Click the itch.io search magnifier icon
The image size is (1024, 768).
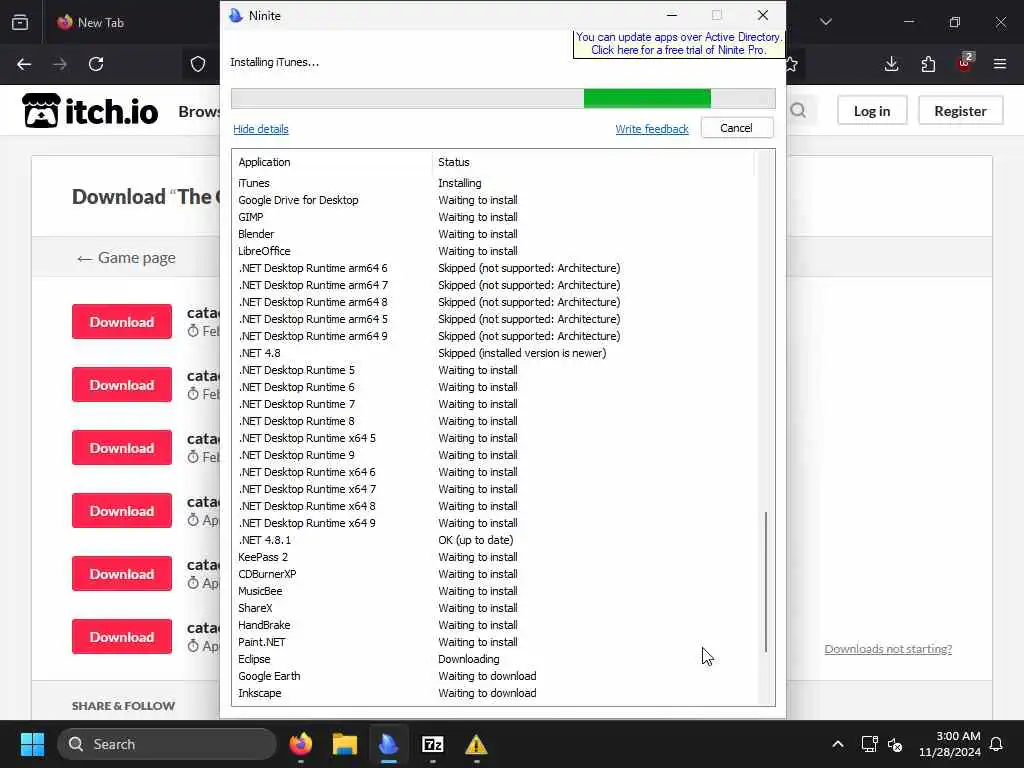point(798,110)
